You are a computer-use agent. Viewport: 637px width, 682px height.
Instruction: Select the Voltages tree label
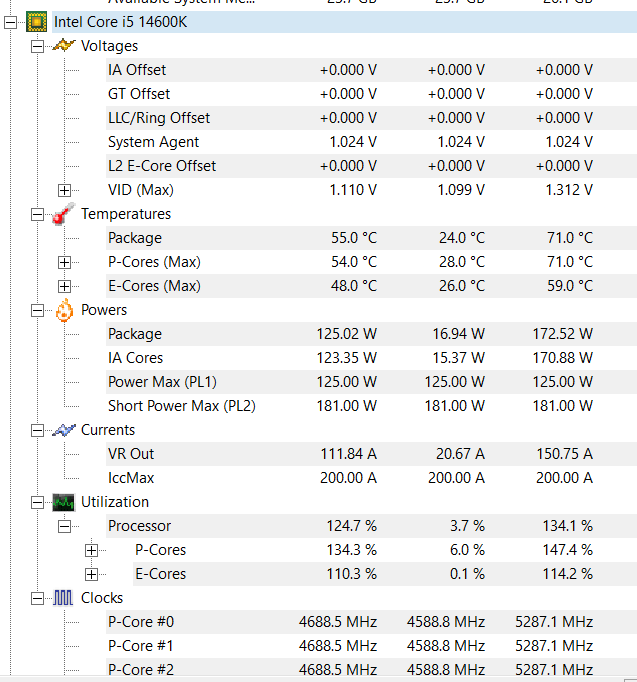pos(109,46)
